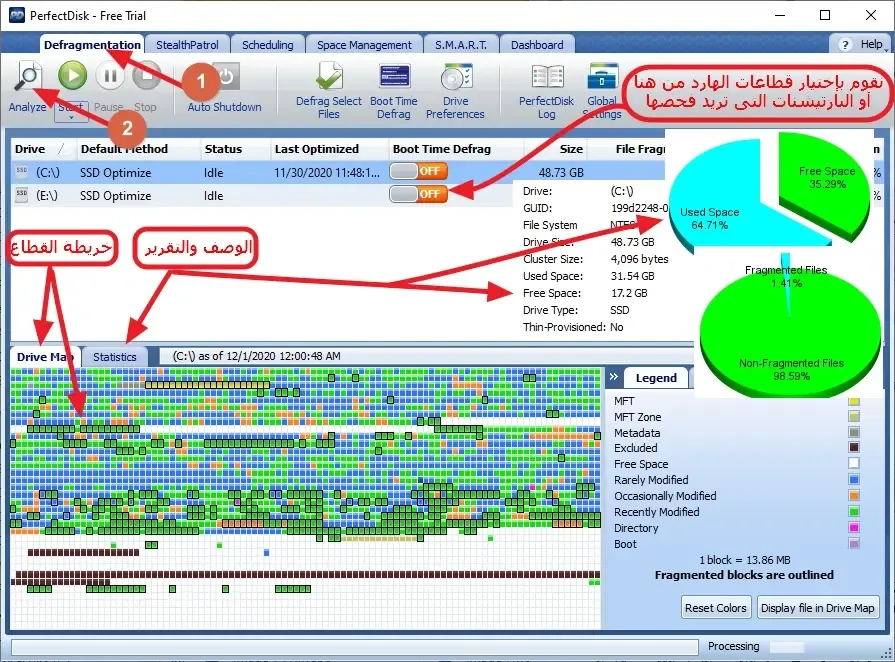Change Occasionally Modified color swatch
Viewport: 895px width, 662px height.
click(854, 495)
